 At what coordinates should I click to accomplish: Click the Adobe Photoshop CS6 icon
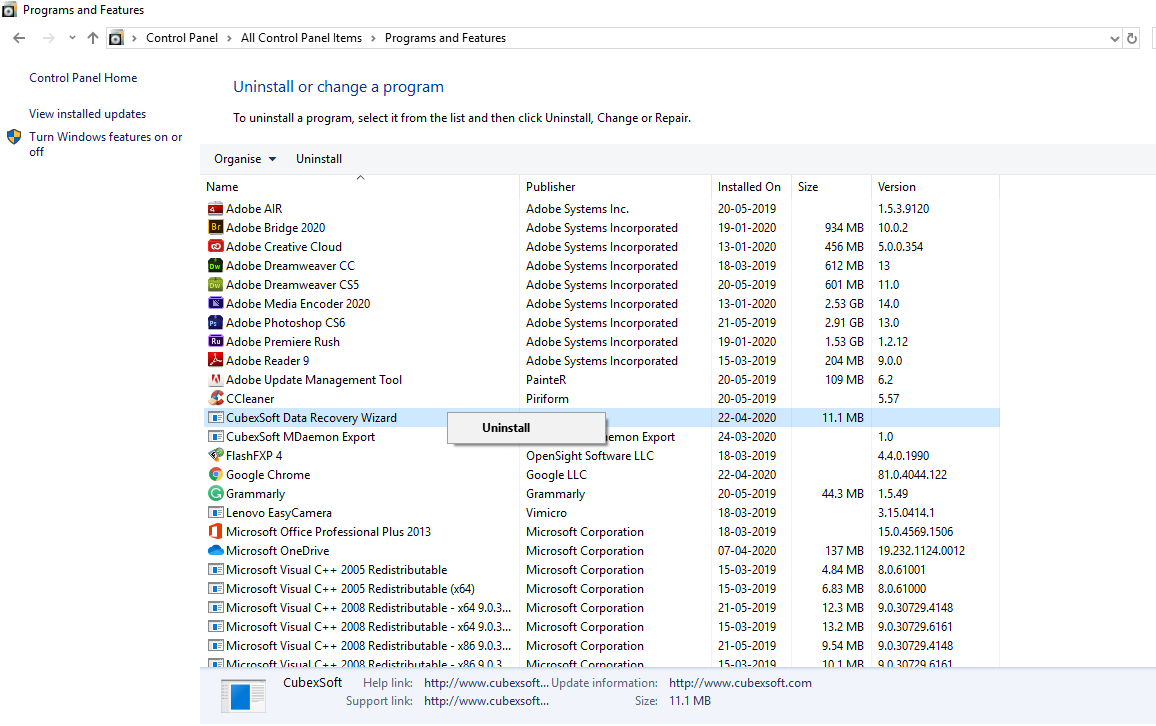[215, 323]
